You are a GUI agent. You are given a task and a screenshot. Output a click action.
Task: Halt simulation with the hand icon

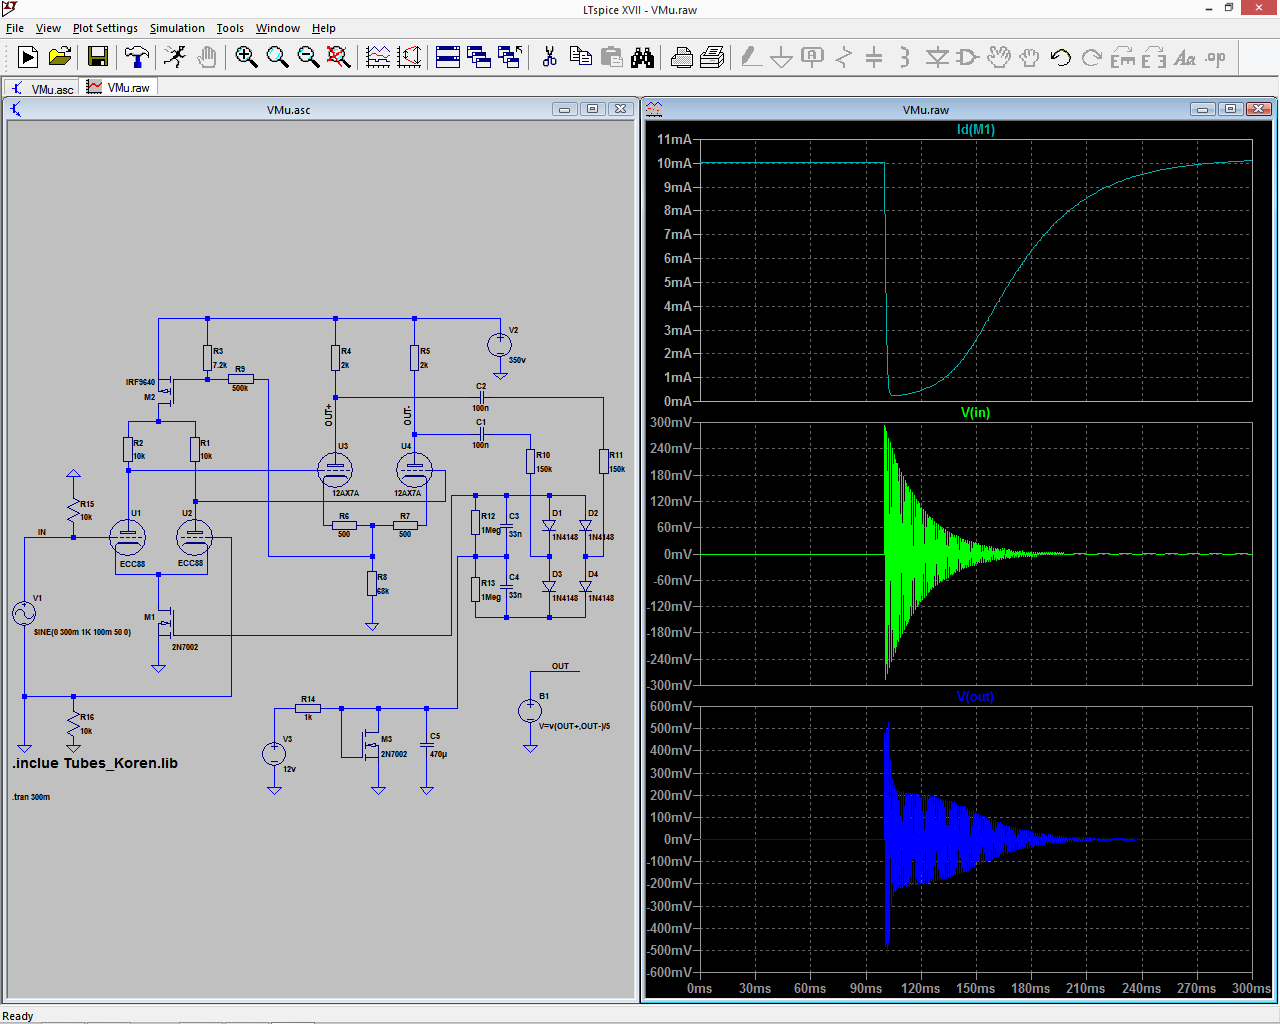click(206, 57)
